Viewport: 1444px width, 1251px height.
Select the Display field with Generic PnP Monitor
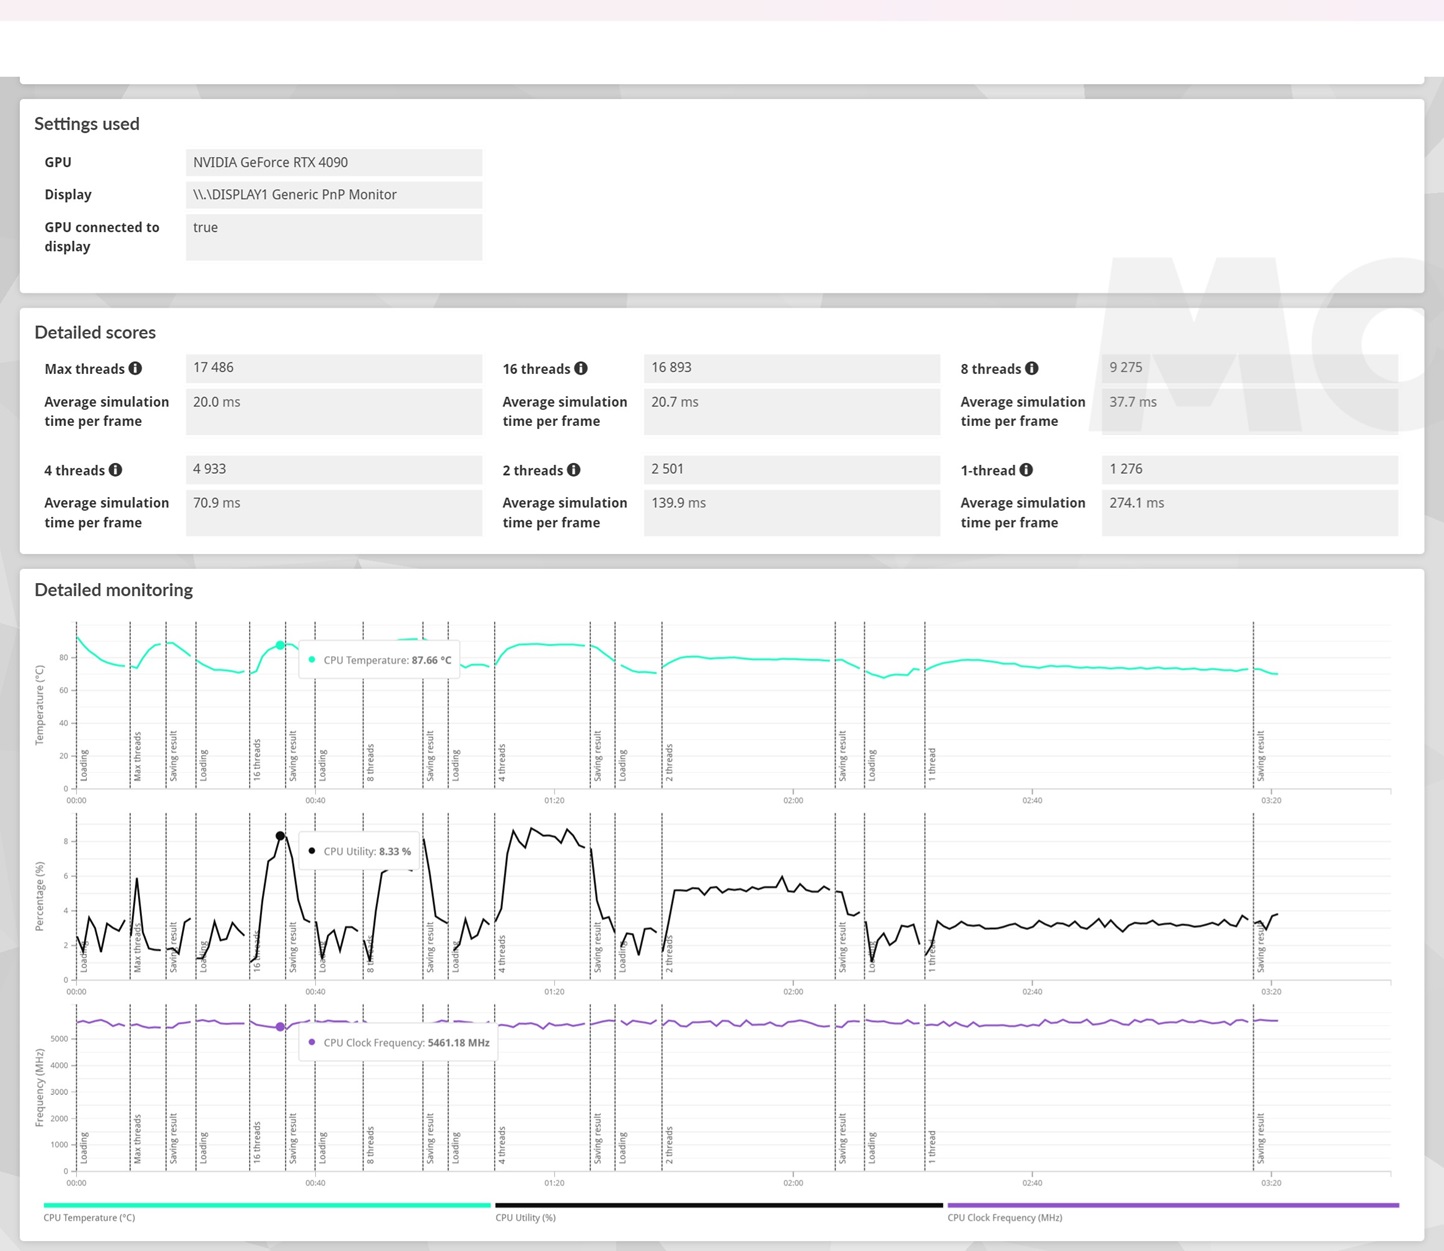[x=333, y=195]
